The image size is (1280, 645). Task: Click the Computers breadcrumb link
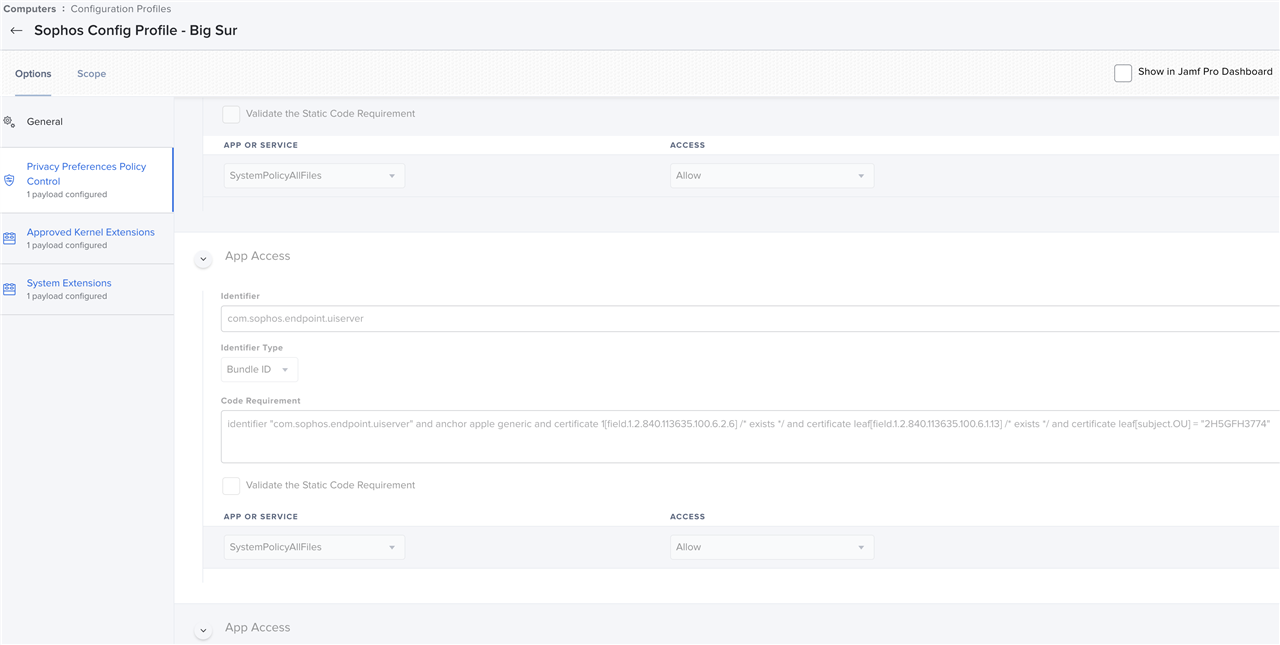(30, 9)
